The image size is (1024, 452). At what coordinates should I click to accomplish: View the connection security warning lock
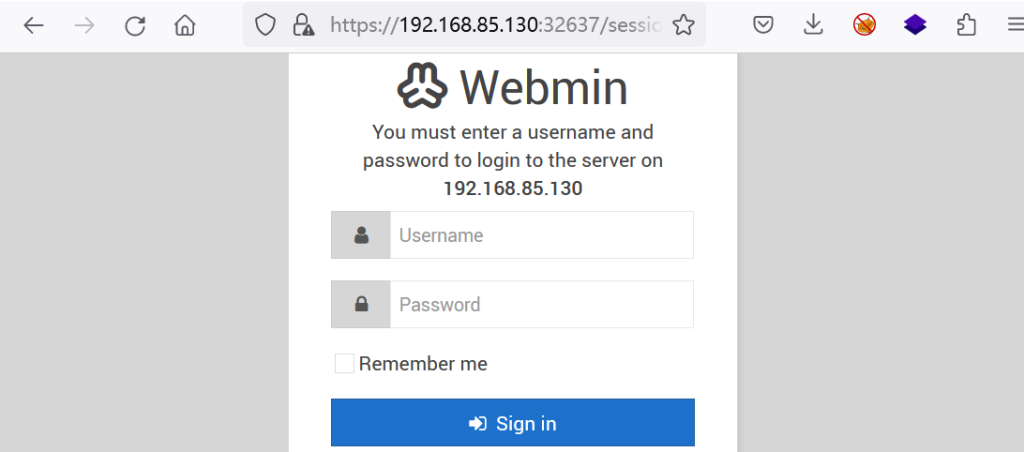click(303, 25)
